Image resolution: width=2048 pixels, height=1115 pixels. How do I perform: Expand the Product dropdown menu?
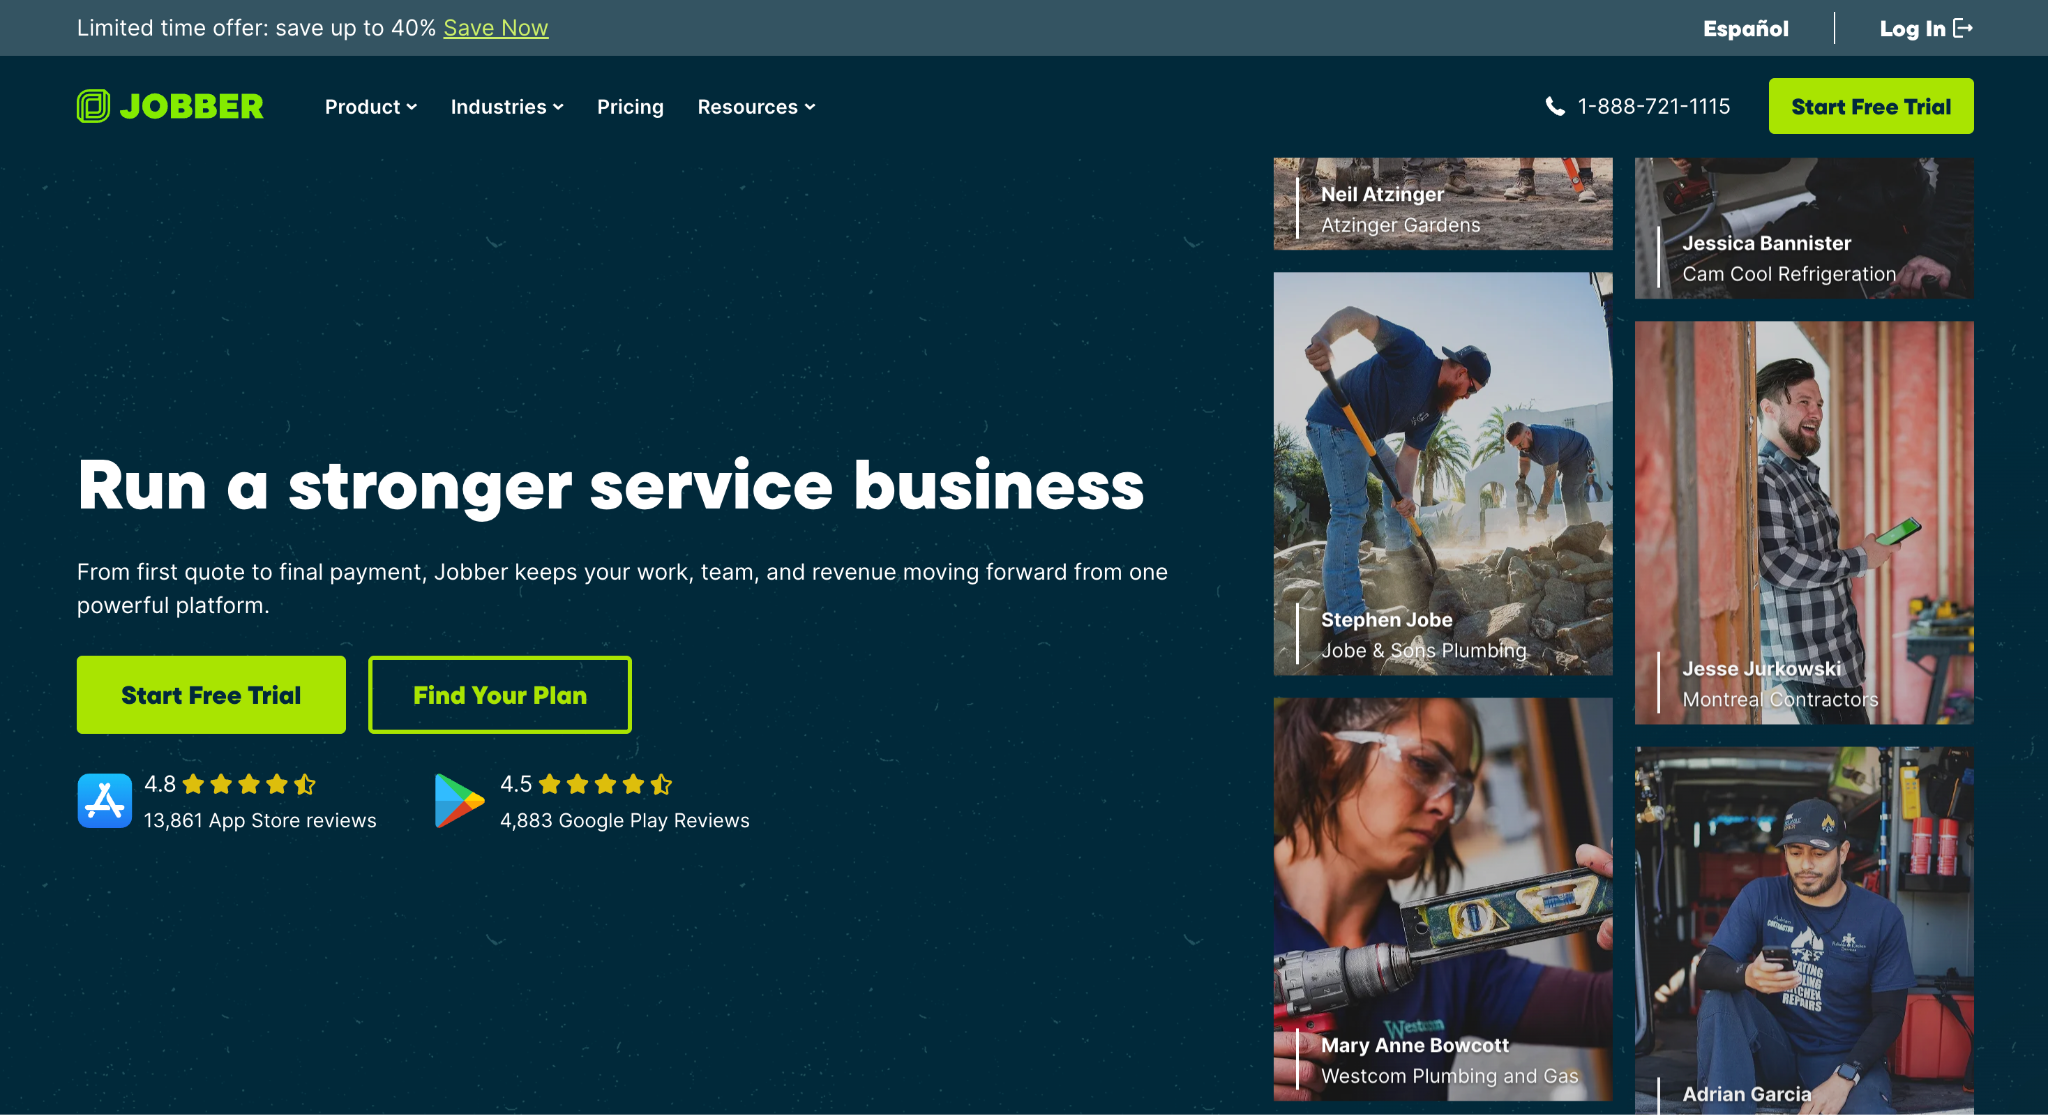pyautogui.click(x=371, y=107)
